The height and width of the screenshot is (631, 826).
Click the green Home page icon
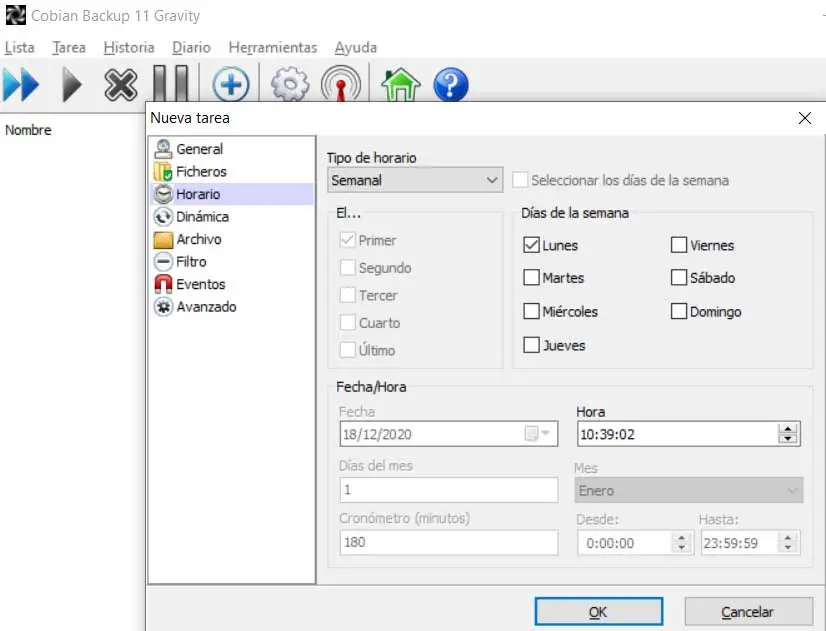(401, 84)
